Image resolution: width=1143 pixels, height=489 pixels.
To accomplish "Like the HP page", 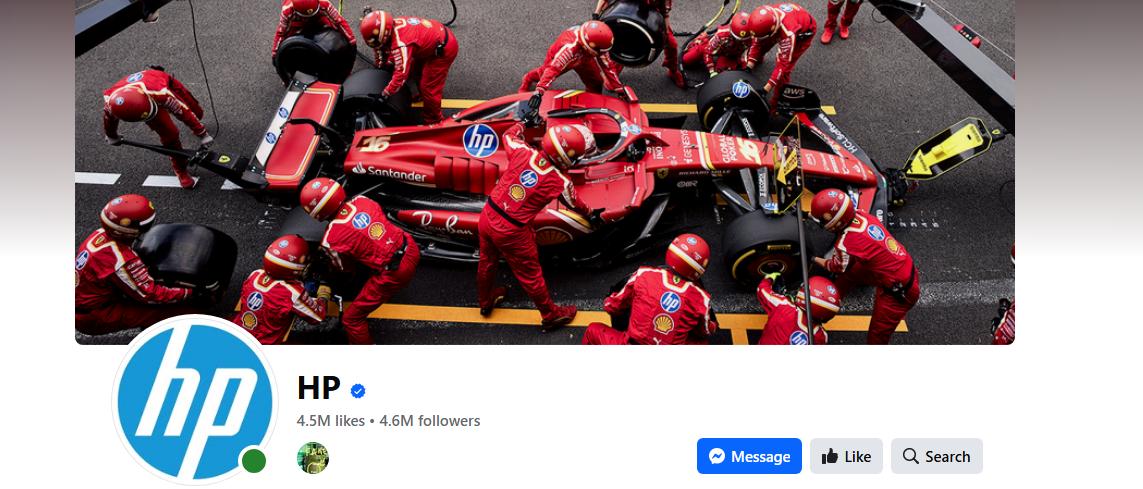I will click(846, 456).
